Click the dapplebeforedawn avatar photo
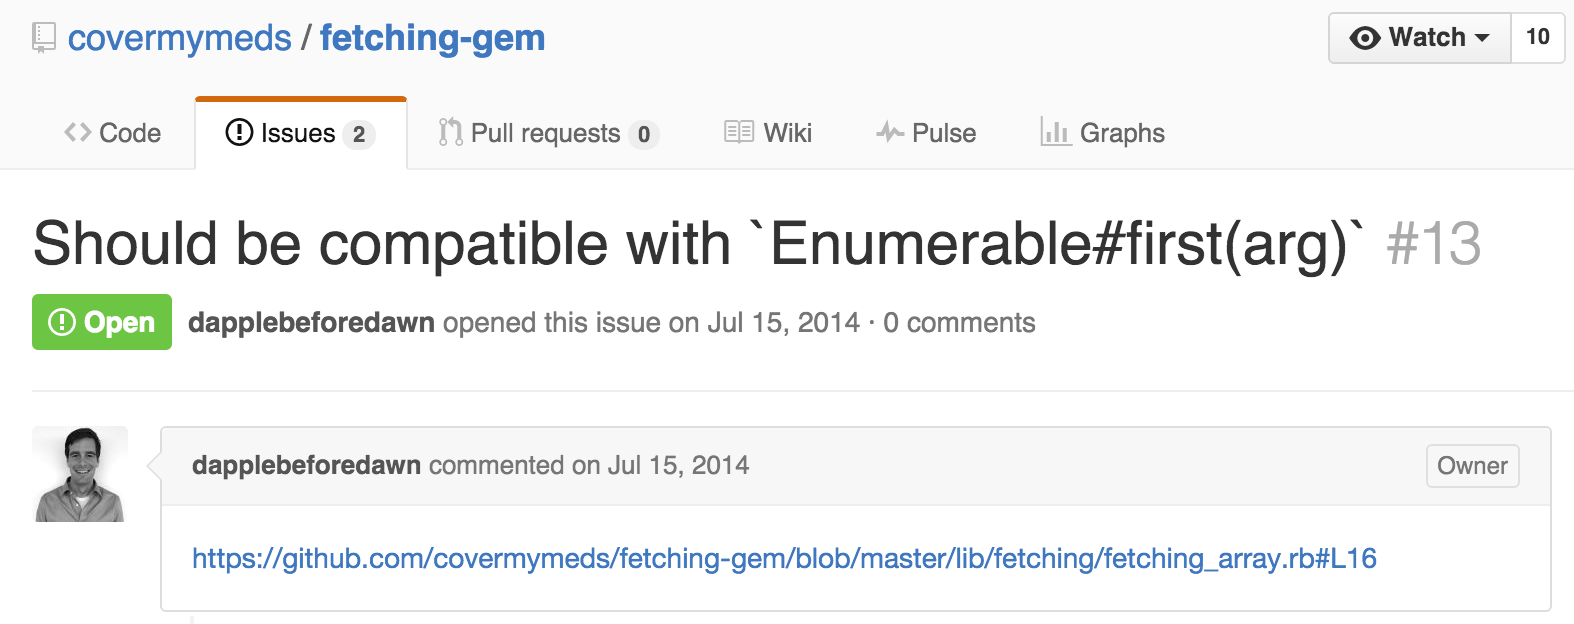Viewport: 1574px width, 624px height. coord(80,474)
